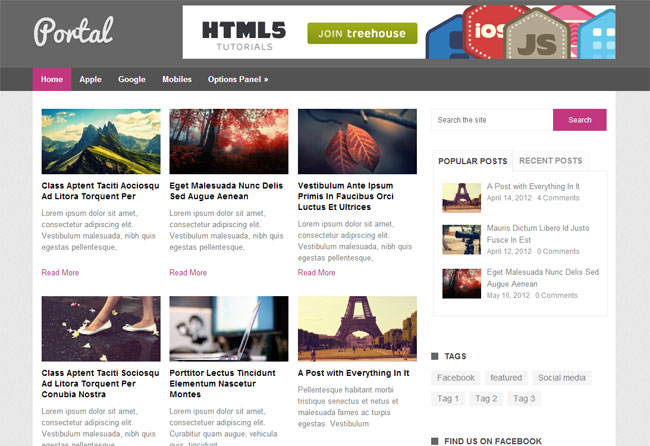This screenshot has height=446, width=650.
Task: Click the Portal site logo
Action: [73, 32]
